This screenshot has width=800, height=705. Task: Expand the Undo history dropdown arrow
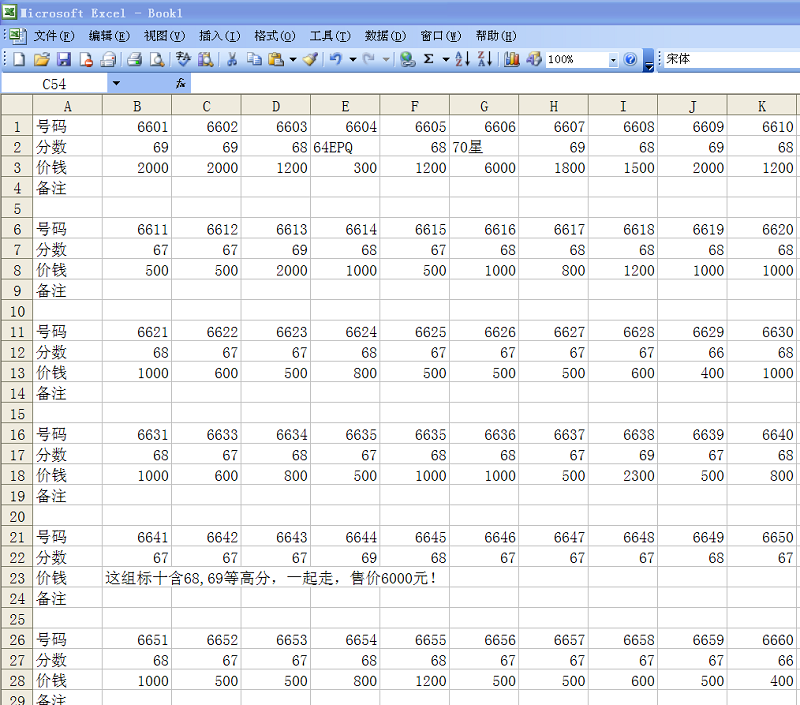(x=352, y=60)
